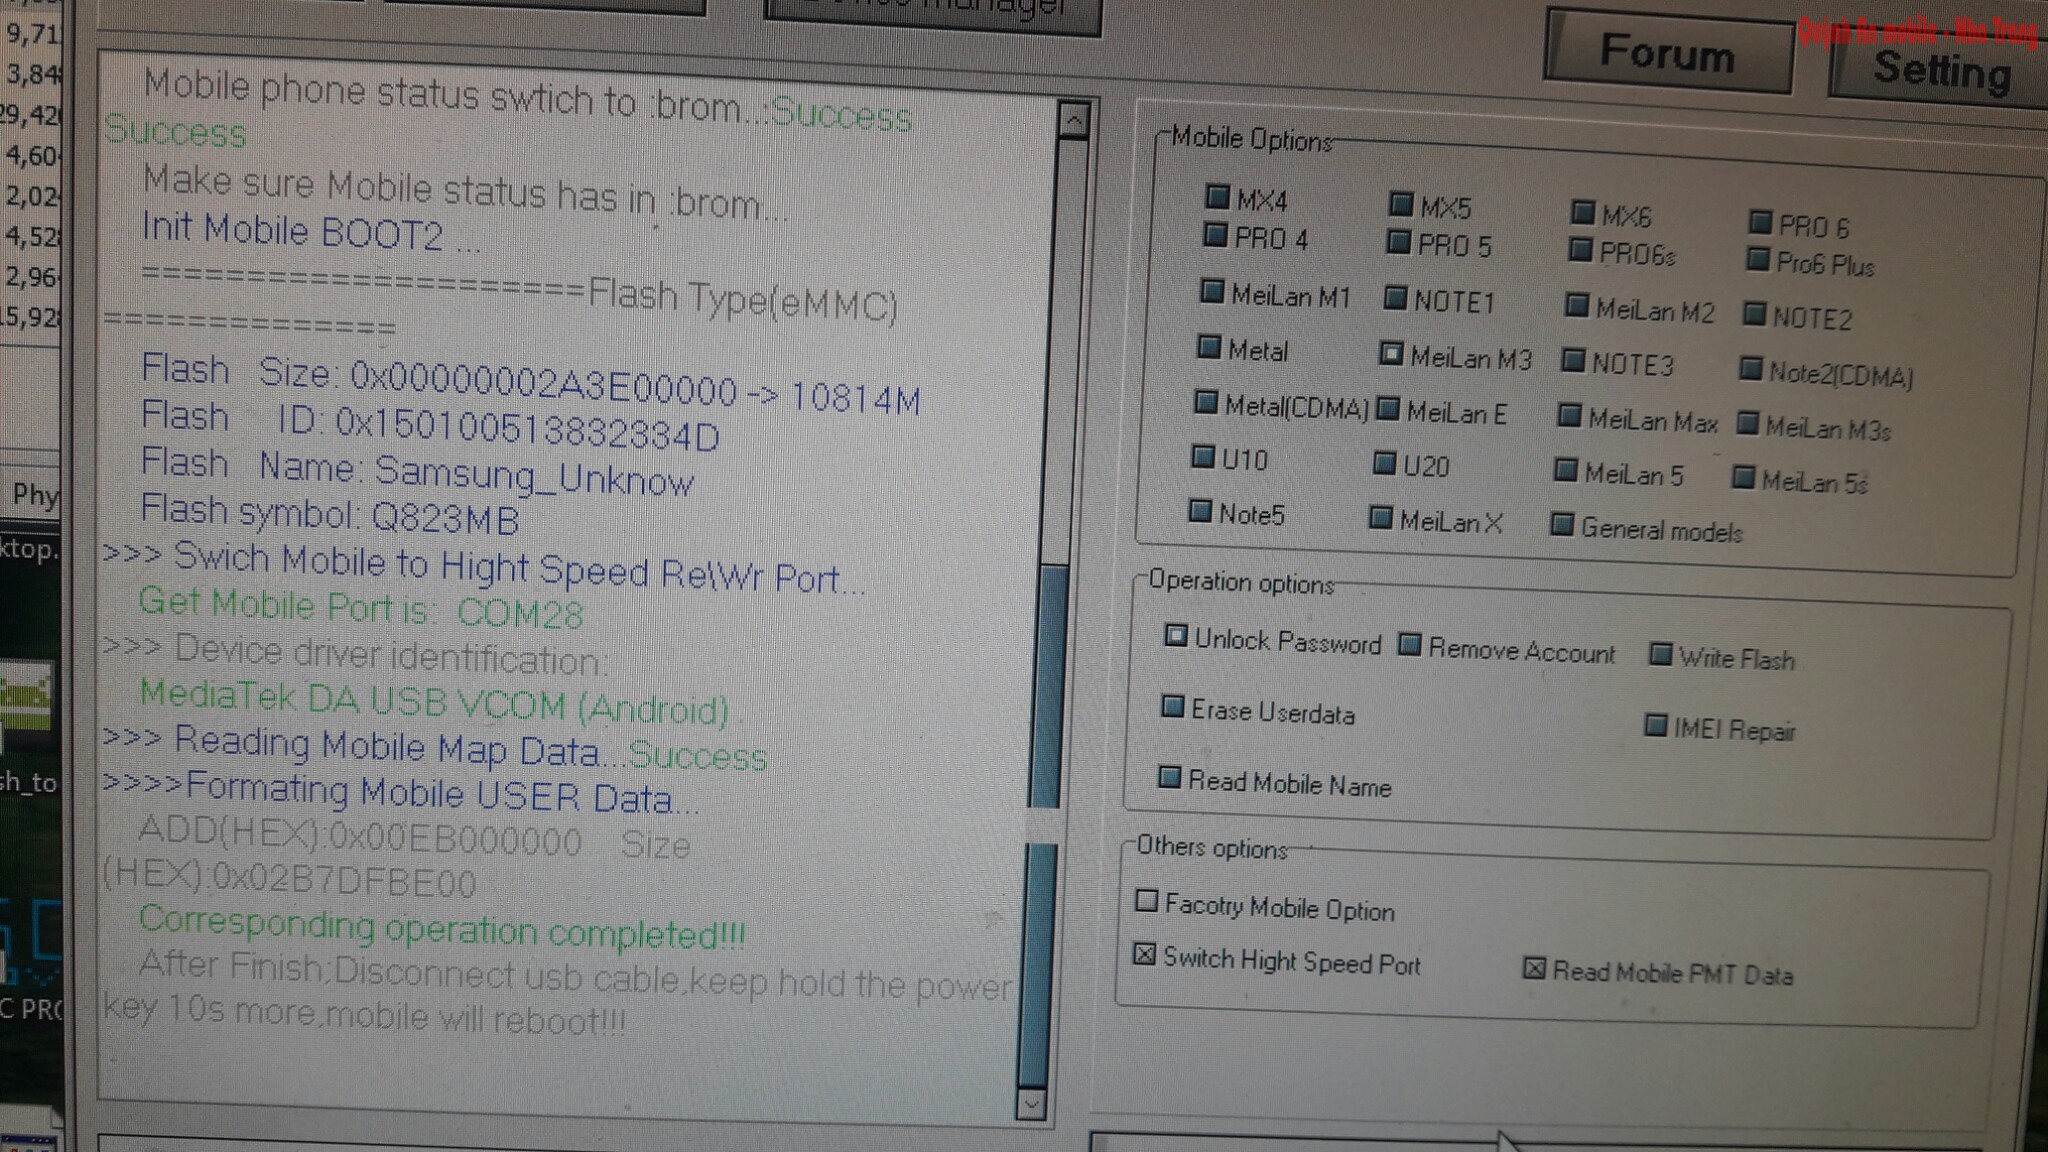Click the 'Flash ID: 0x150100513832334D' line
2048x1152 pixels.
tap(430, 425)
